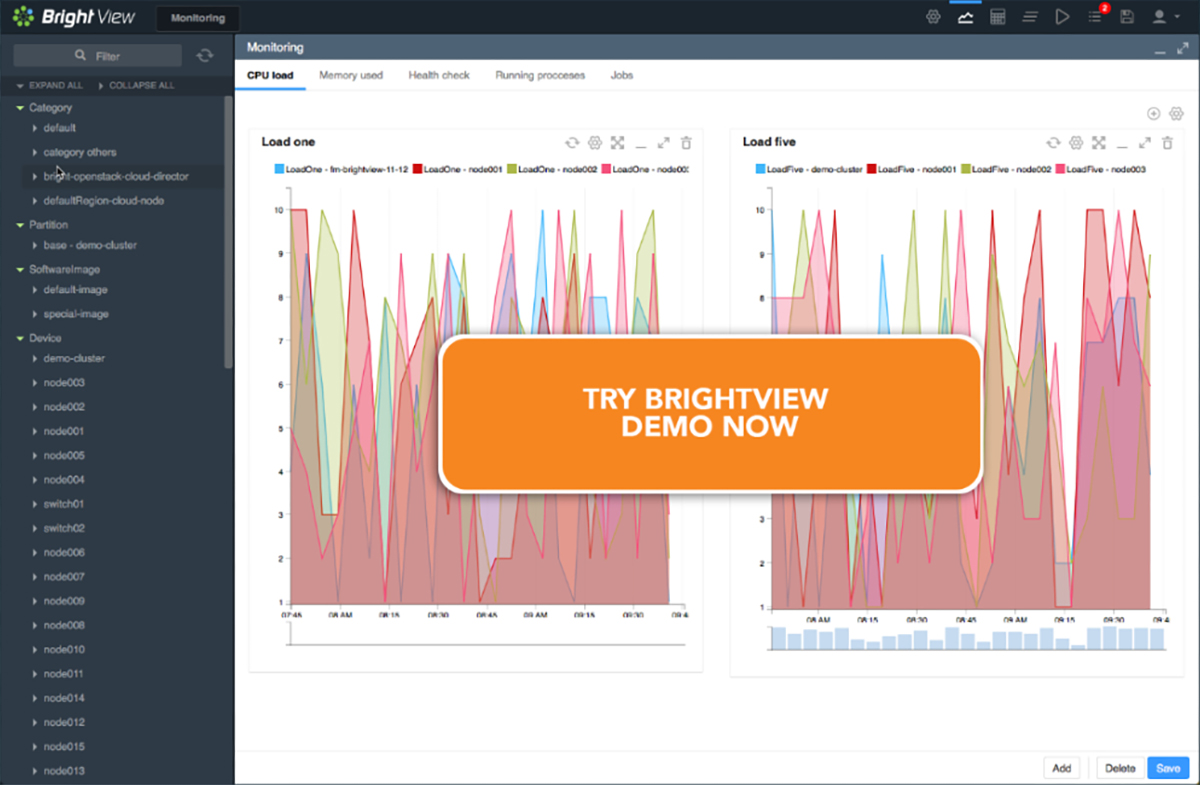Maximize the Monitoring panel with the arrows

click(x=1181, y=48)
